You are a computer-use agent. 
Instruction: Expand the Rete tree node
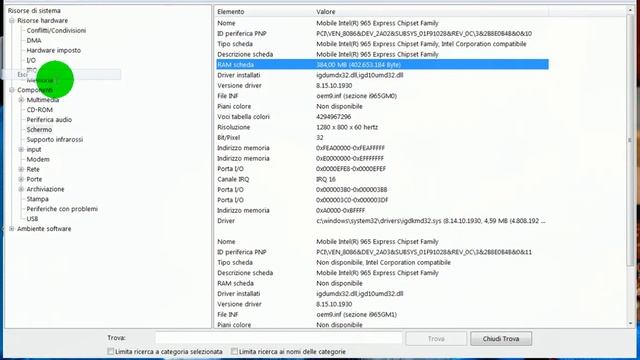21,169
